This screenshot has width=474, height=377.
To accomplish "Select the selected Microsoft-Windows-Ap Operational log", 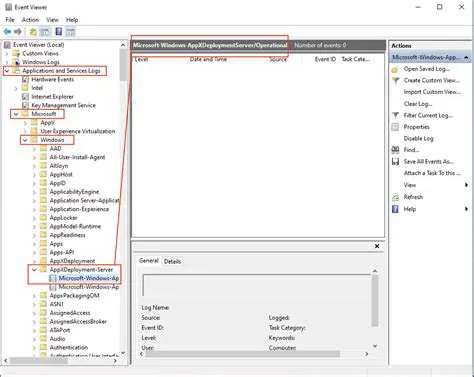I will tap(88, 278).
